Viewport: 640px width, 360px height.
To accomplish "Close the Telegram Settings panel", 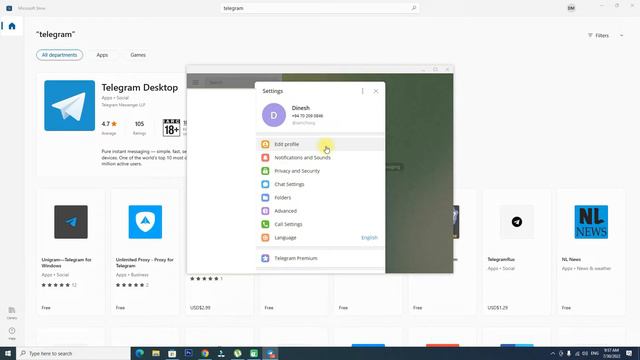I will pos(376,91).
